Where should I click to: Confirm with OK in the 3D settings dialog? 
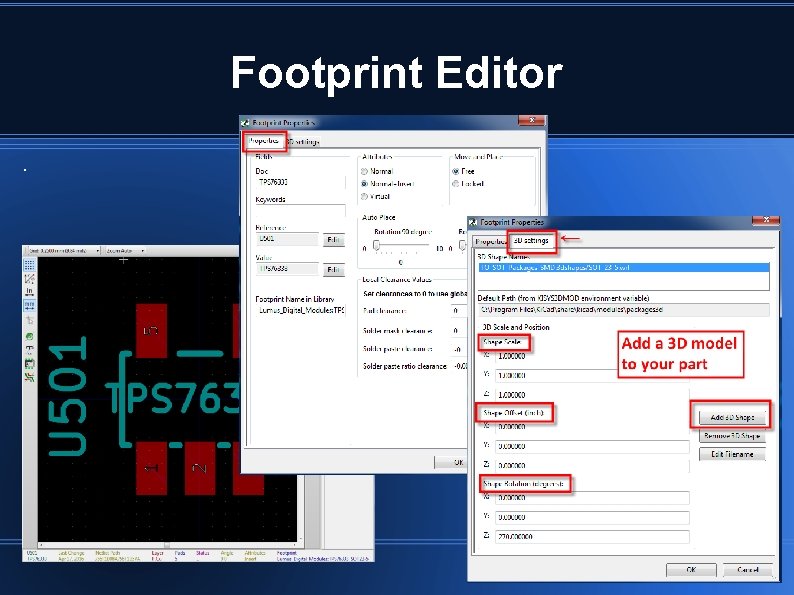(x=691, y=570)
